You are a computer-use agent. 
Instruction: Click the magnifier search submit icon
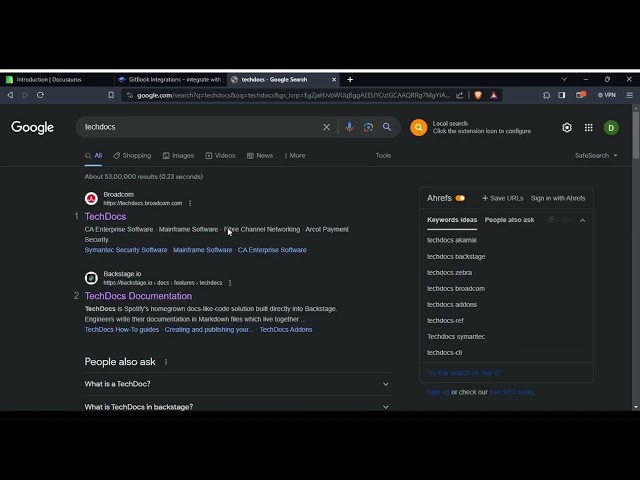(x=387, y=127)
